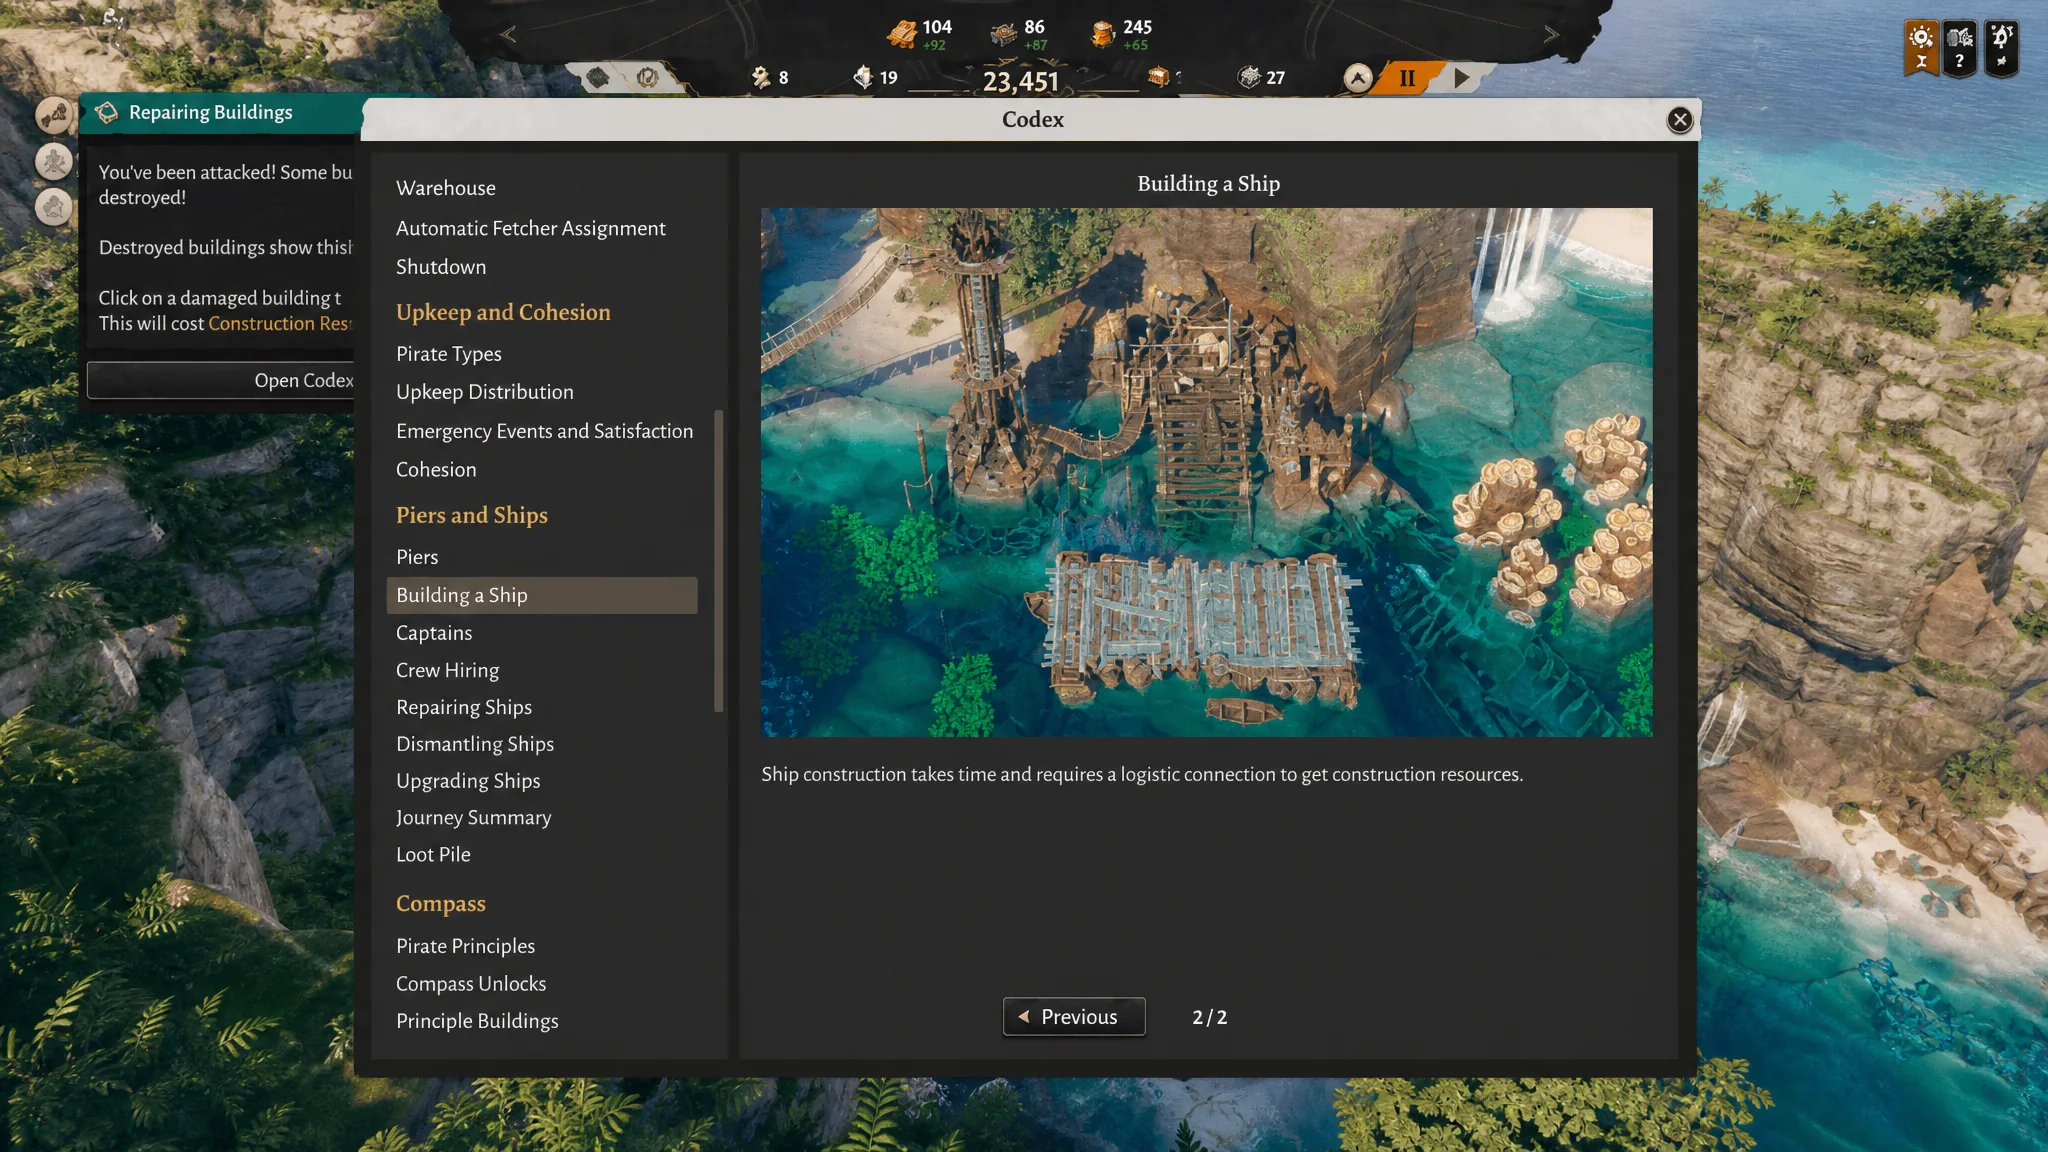Open the star lantern banner badge
Viewport: 2048px width, 1152px height.
[x=2001, y=47]
